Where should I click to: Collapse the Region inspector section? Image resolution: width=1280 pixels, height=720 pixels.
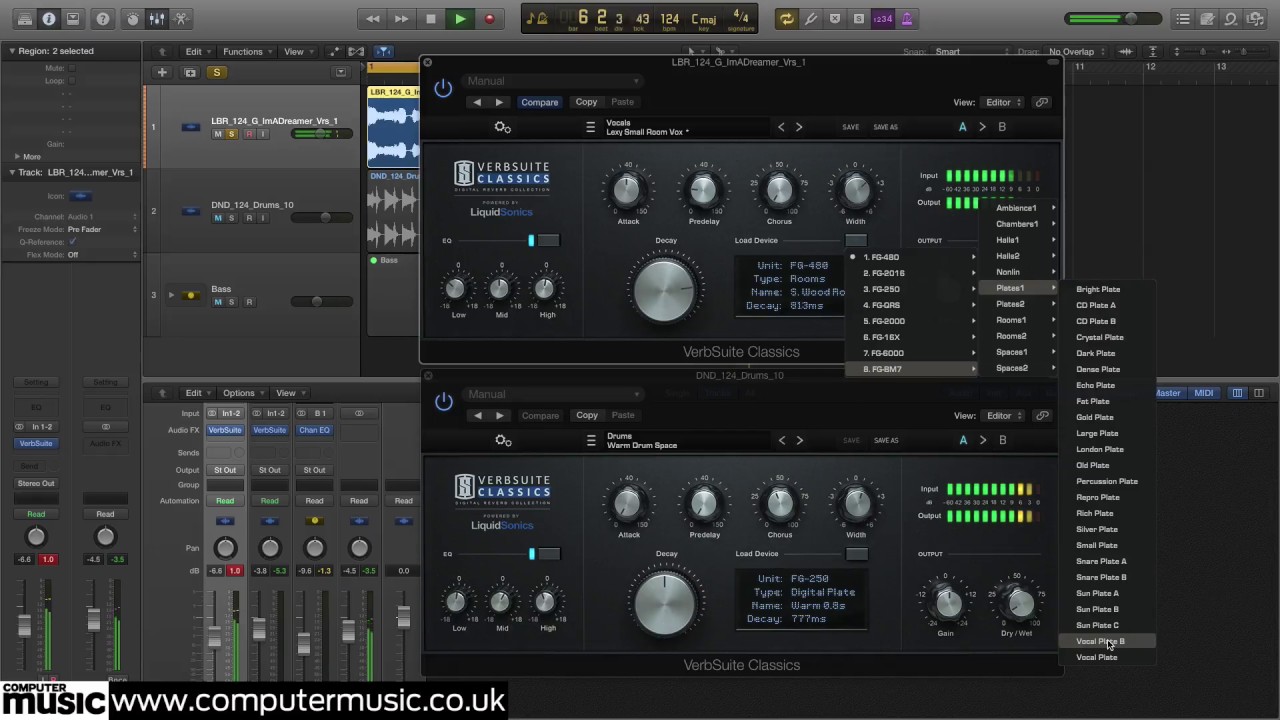pos(12,51)
